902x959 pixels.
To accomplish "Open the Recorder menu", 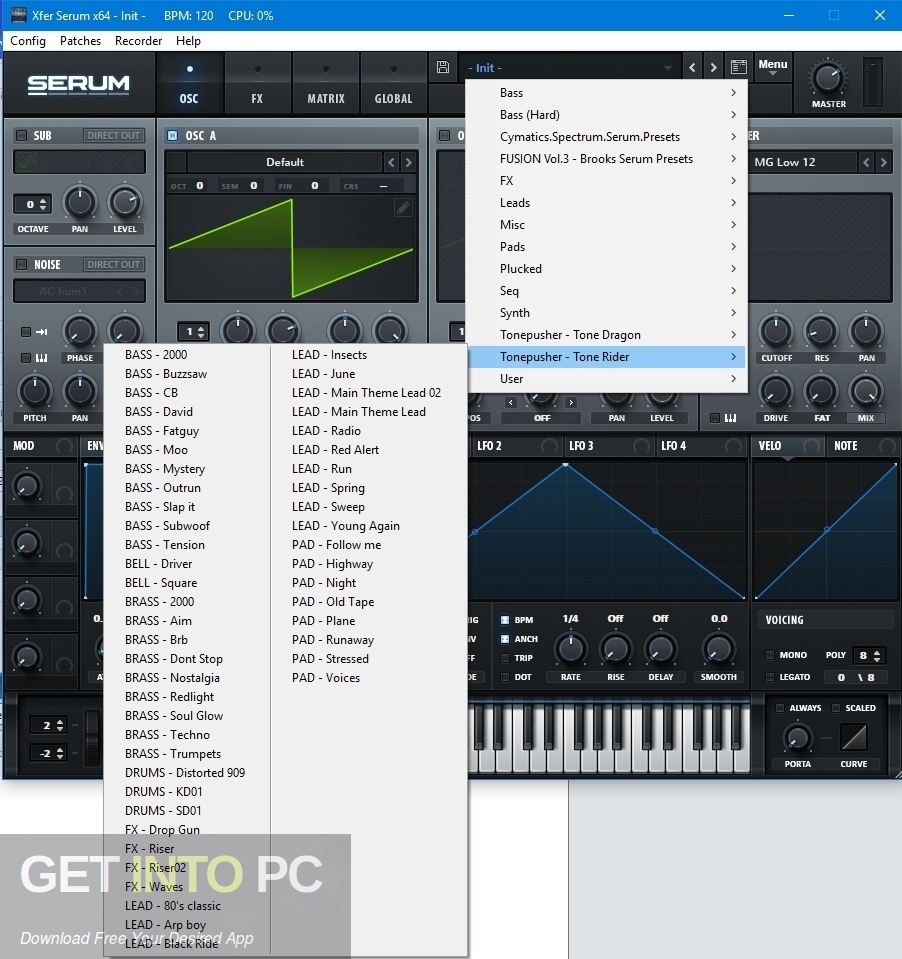I will [138, 40].
